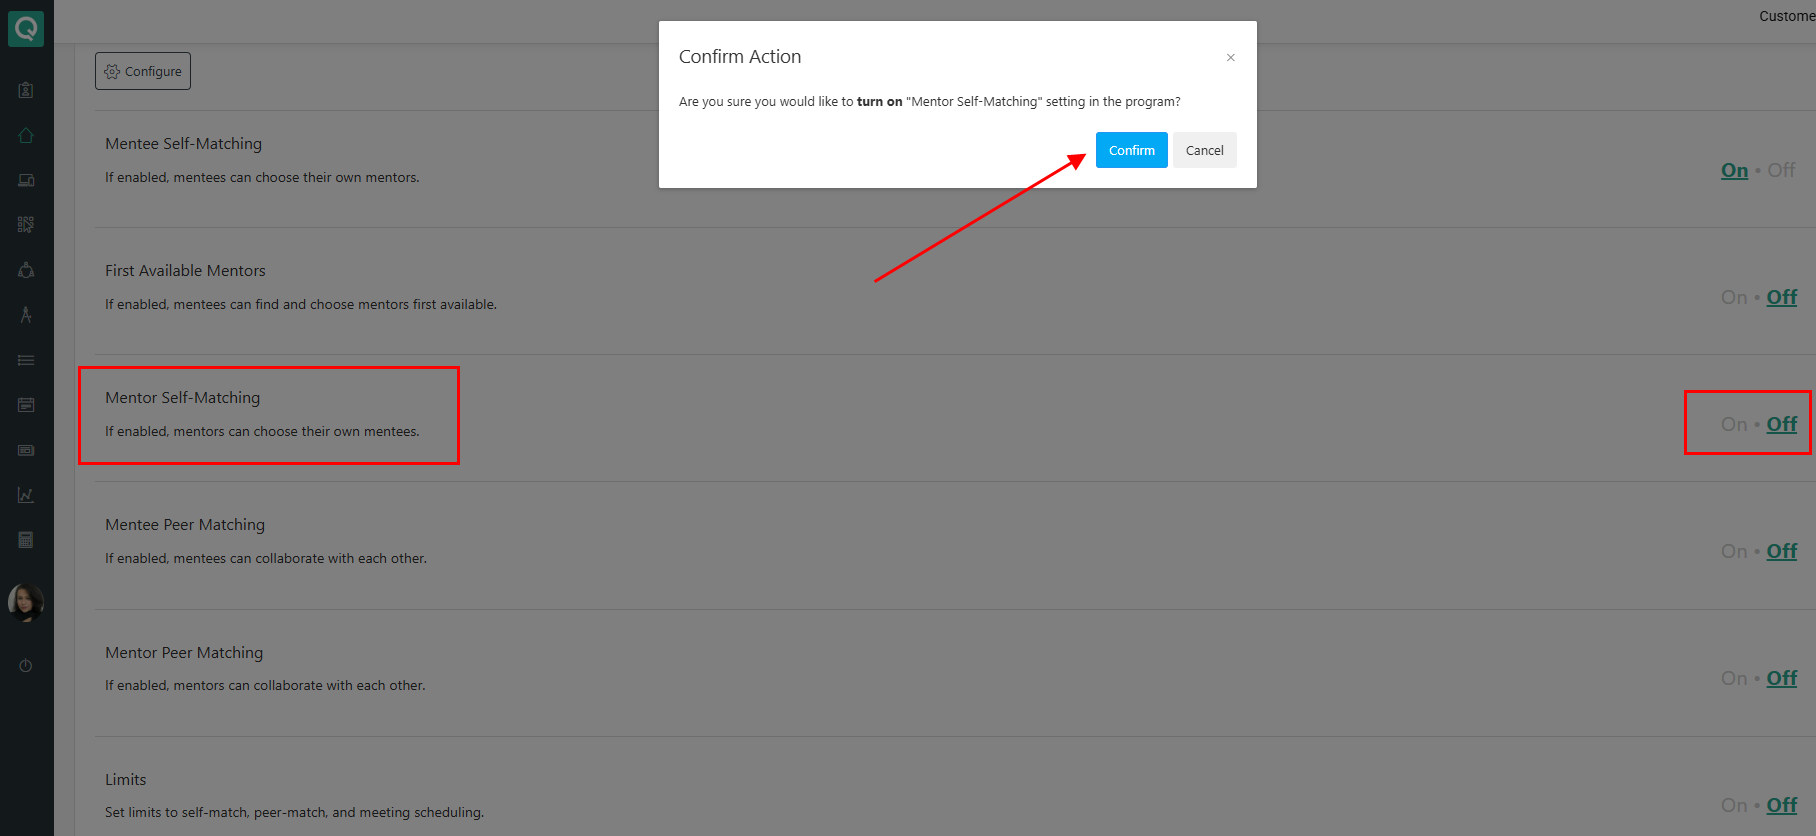Viewport: 1816px width, 836px height.
Task: Open the drafting compass icon in sidebar
Action: [x=26, y=315]
